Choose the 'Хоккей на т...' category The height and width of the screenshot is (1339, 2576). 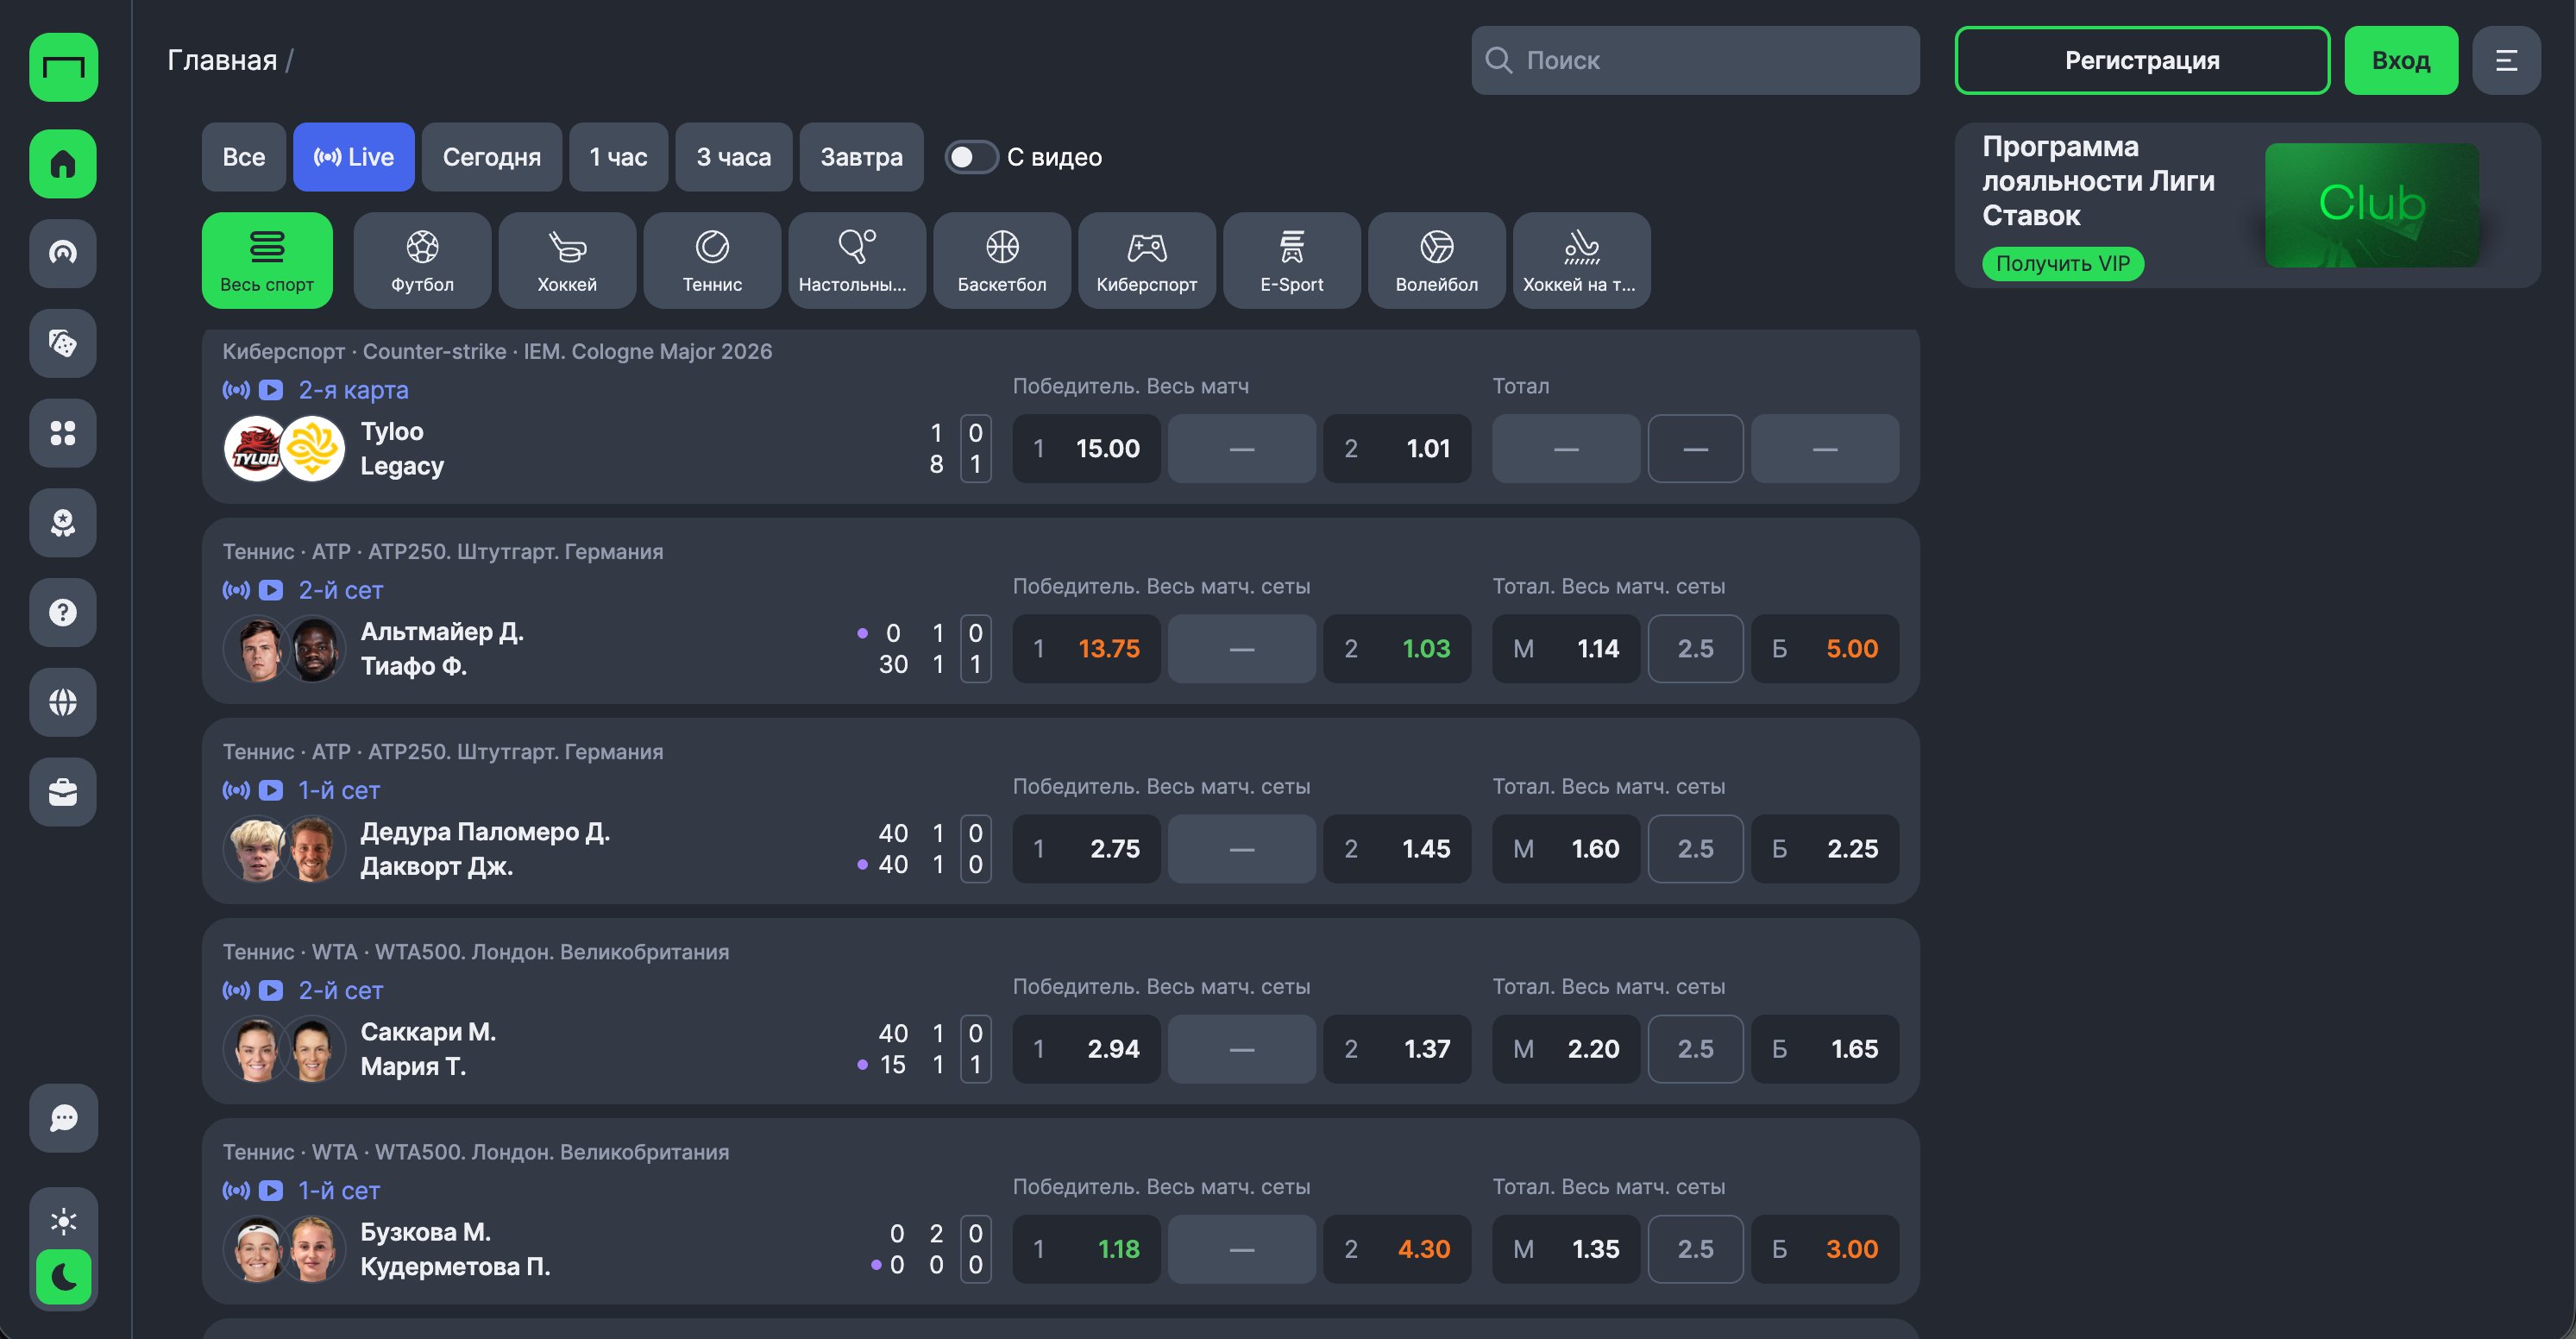tap(1582, 260)
